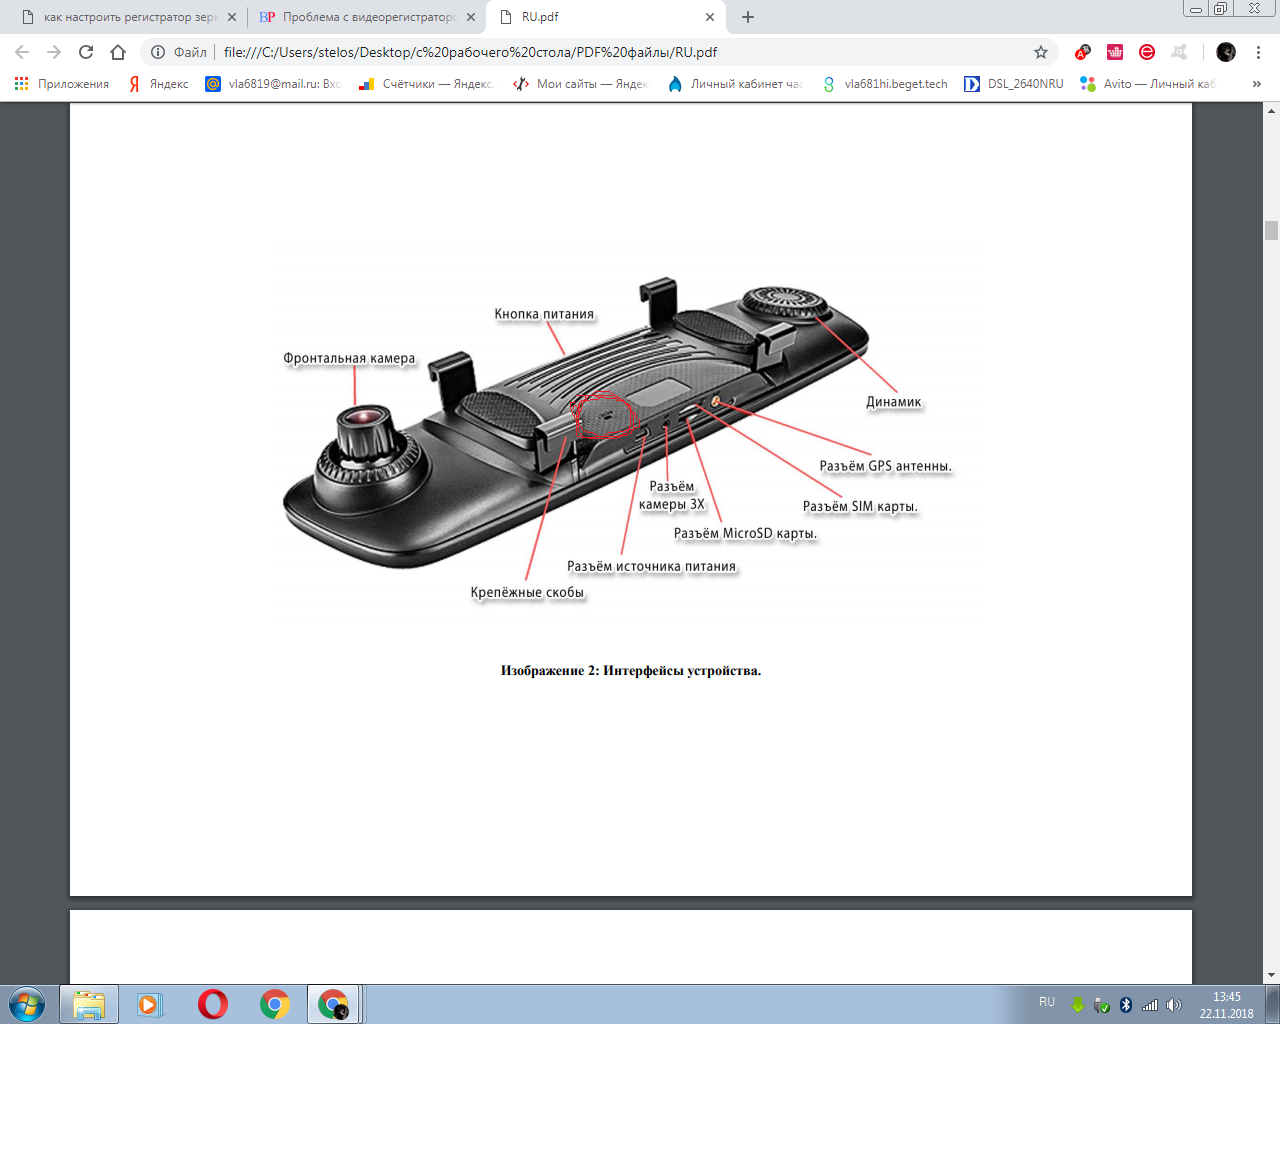Bookmark this page with the star icon
This screenshot has height=1152, width=1280.
click(x=1040, y=52)
